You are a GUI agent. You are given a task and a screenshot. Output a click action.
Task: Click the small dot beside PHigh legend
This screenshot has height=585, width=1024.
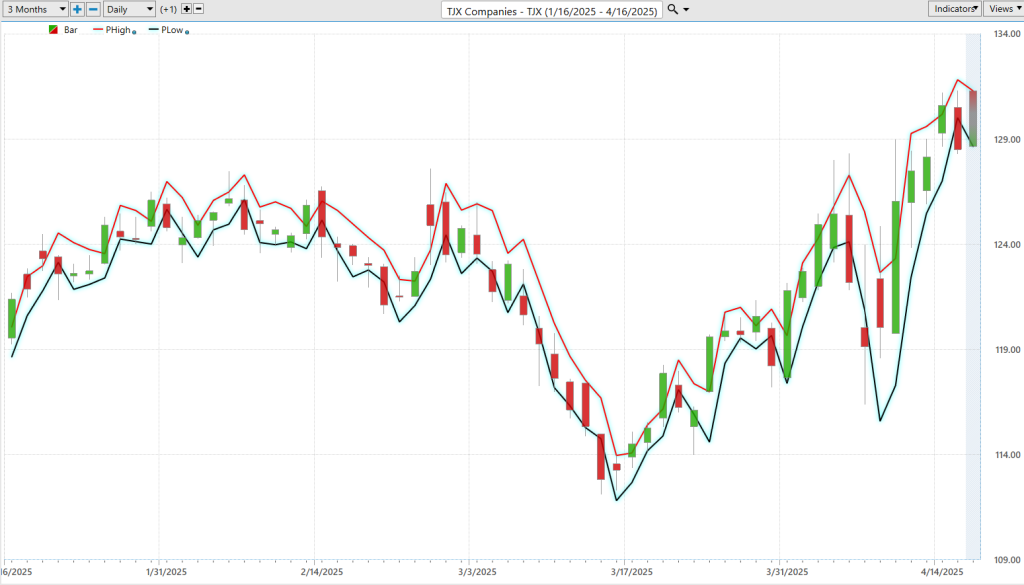[135, 32]
